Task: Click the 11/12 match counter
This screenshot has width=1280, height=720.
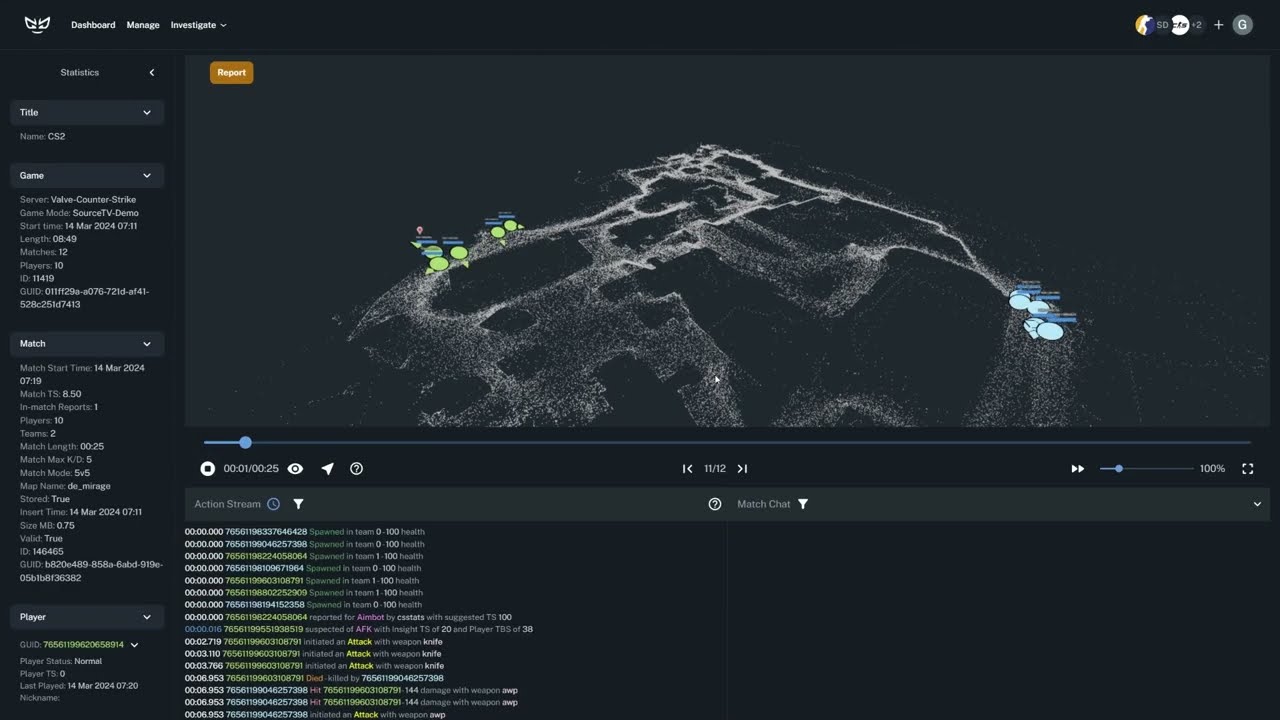Action: (x=715, y=468)
